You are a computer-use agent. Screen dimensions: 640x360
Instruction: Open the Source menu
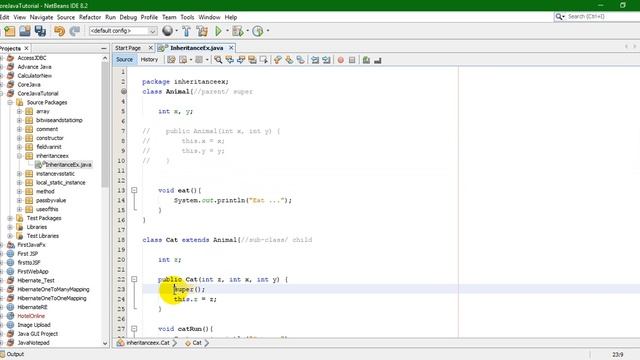(66, 17)
